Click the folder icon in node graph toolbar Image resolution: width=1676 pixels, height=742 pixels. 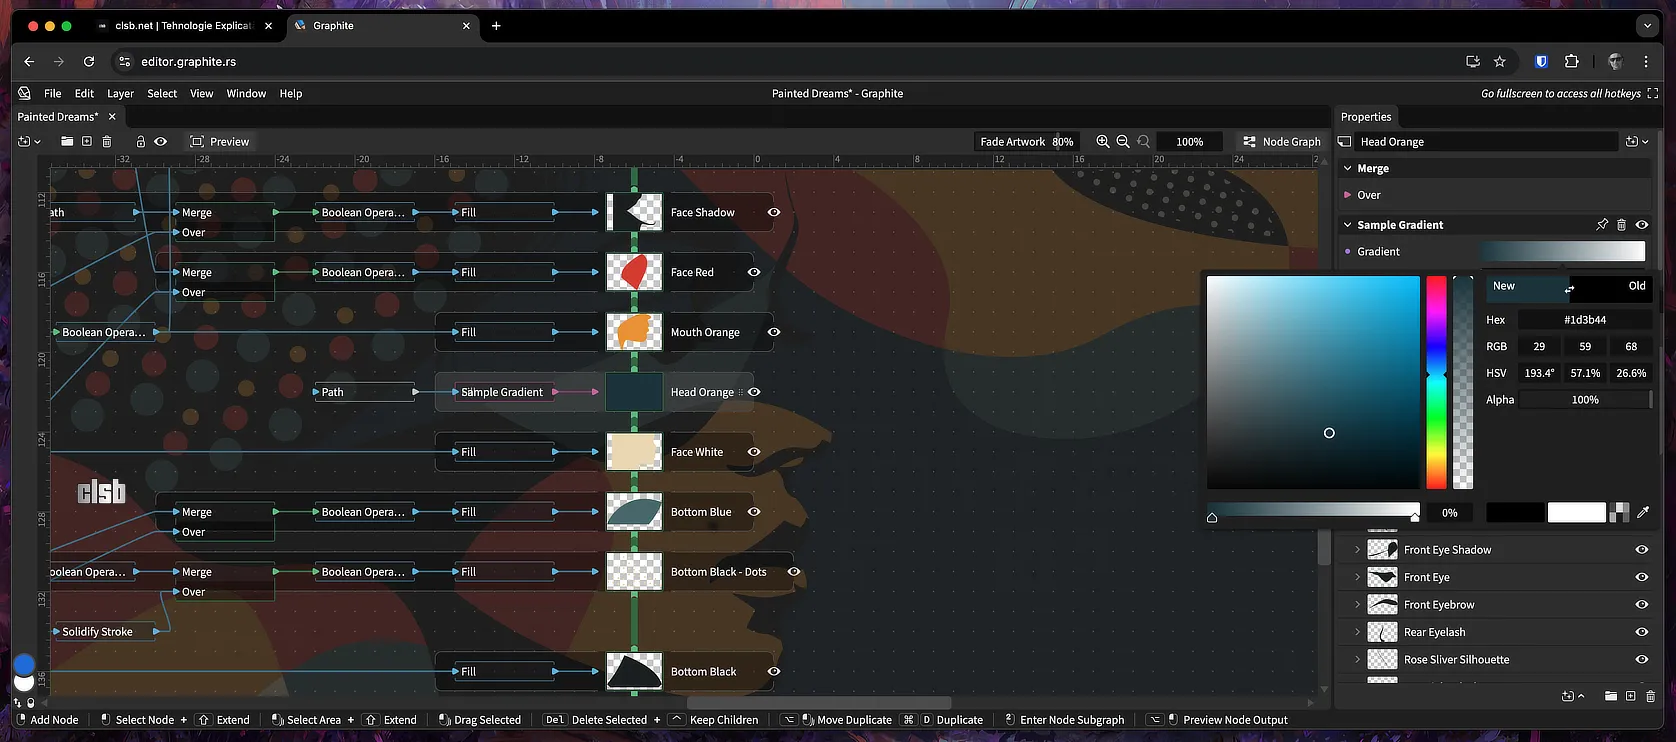click(x=67, y=142)
